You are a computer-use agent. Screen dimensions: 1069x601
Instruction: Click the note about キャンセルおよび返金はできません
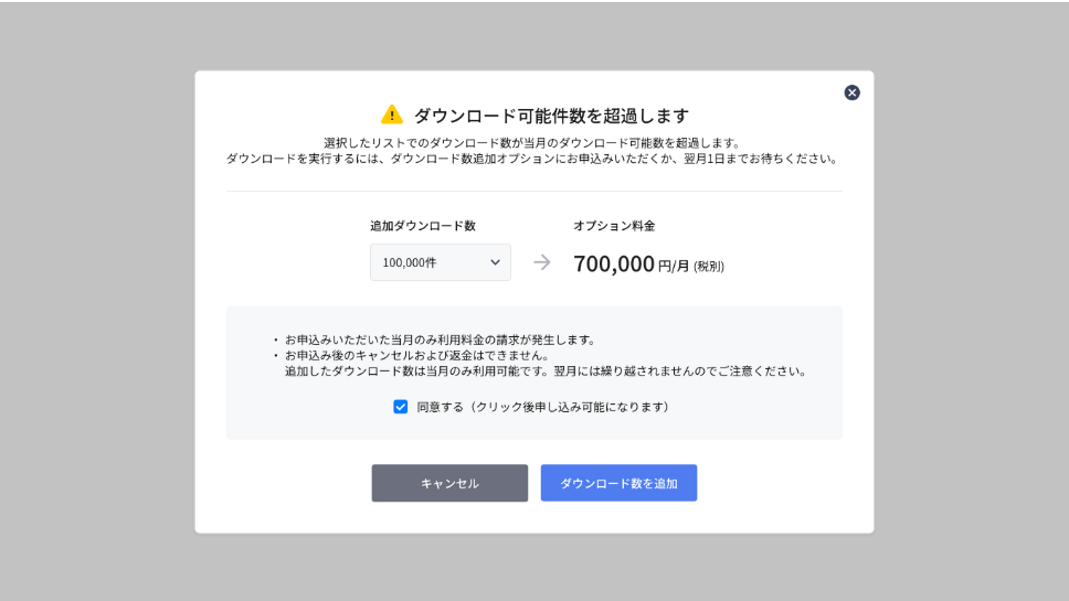[417, 355]
